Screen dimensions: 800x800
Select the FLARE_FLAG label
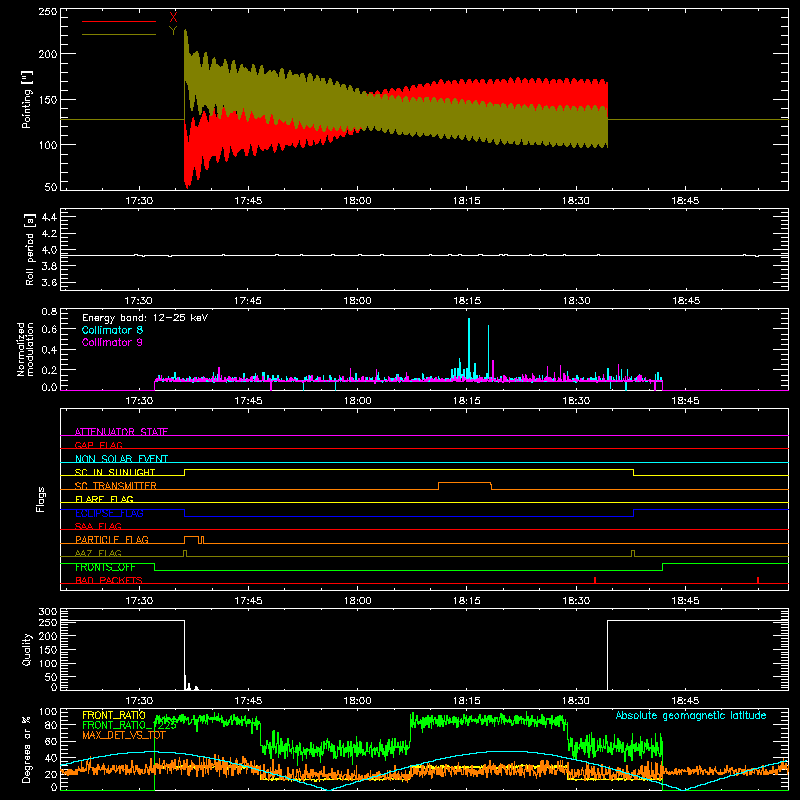[104, 499]
